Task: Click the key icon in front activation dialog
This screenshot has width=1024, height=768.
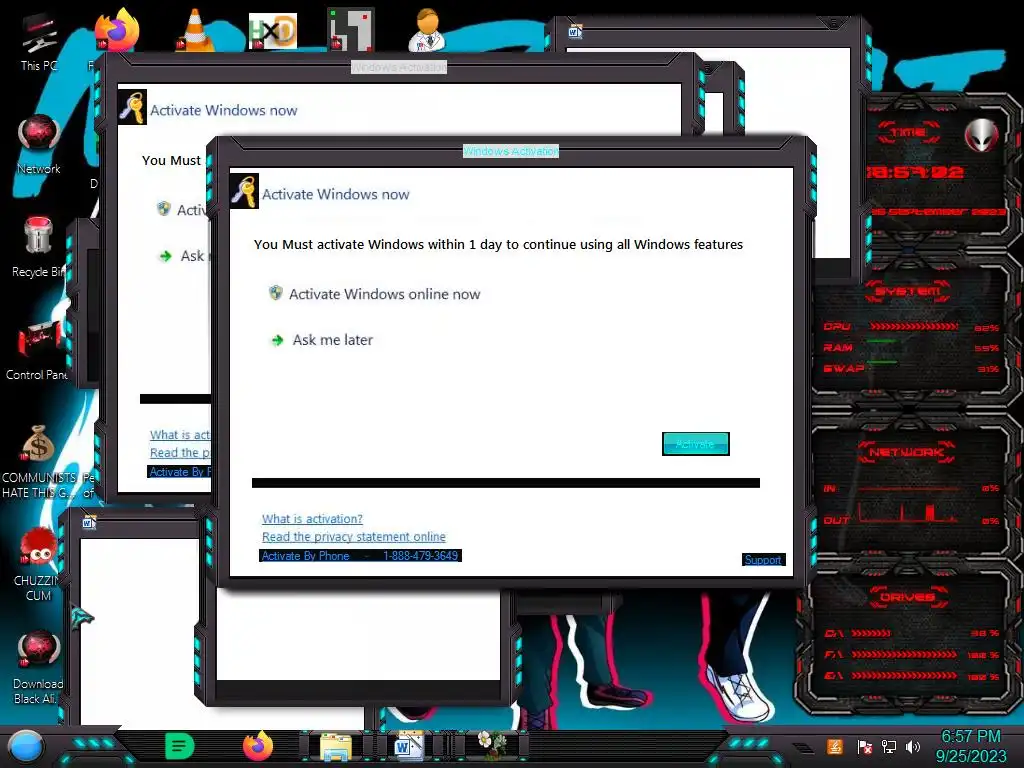Action: pos(244,191)
